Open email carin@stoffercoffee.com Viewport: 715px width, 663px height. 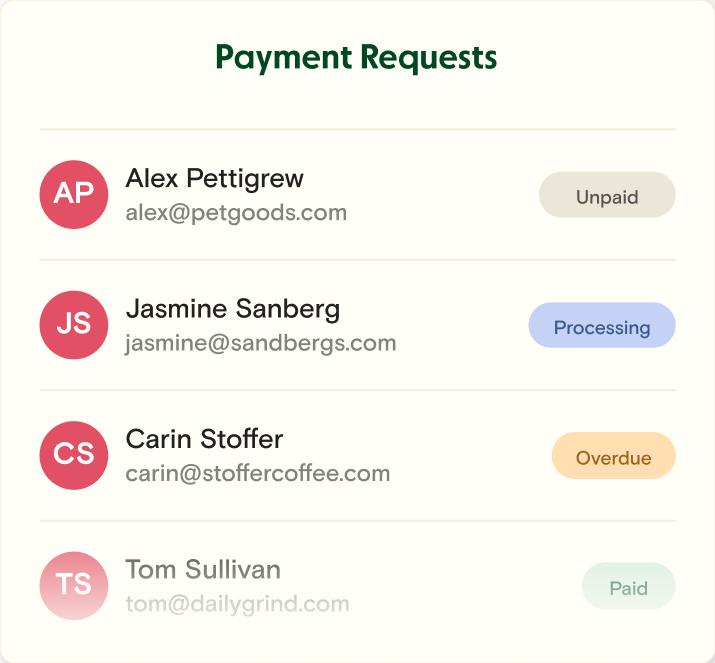point(258,473)
